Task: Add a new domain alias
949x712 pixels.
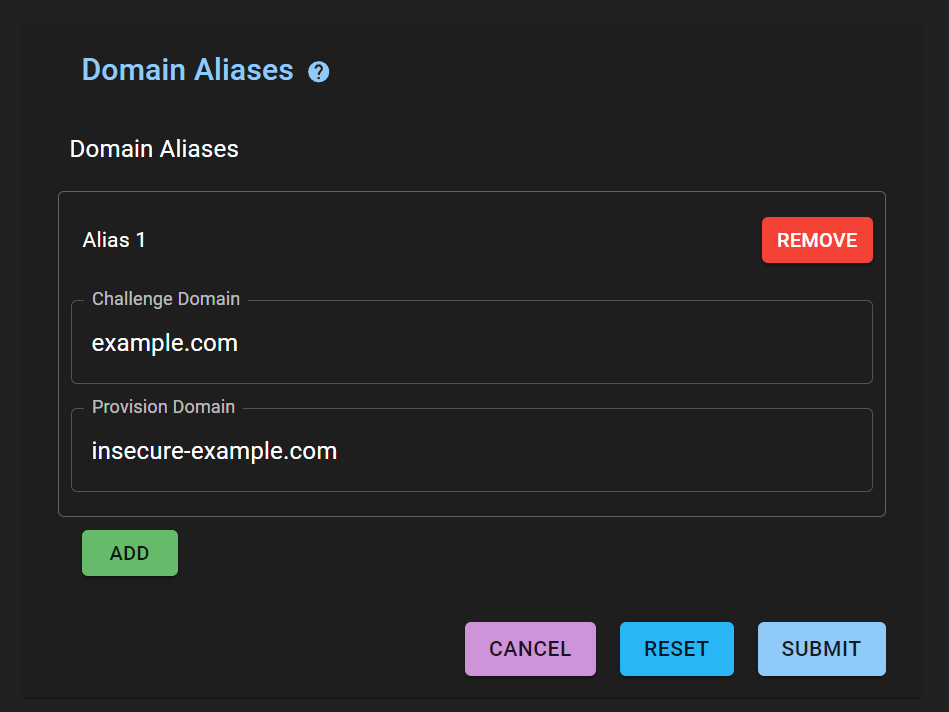Action: [x=130, y=553]
